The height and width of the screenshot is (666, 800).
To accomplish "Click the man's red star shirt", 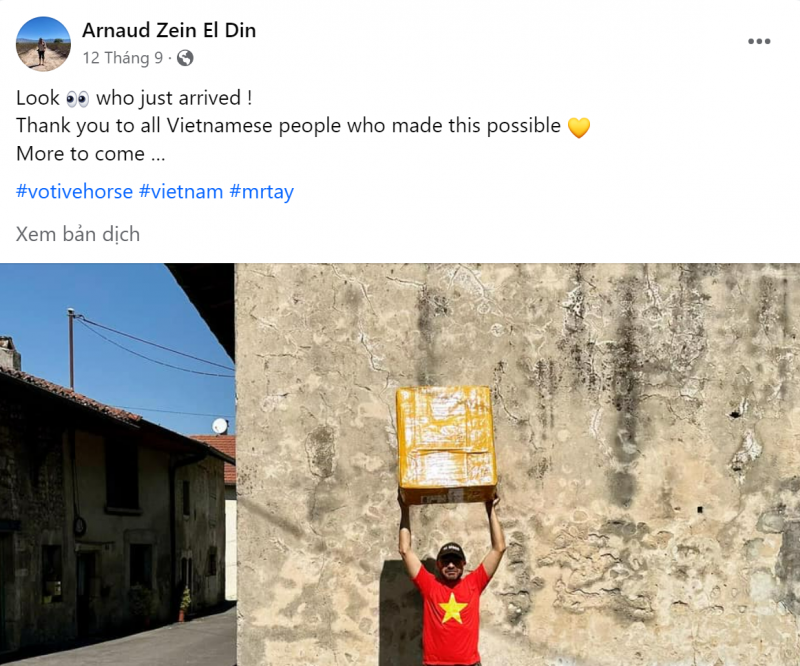I will pyautogui.click(x=451, y=614).
